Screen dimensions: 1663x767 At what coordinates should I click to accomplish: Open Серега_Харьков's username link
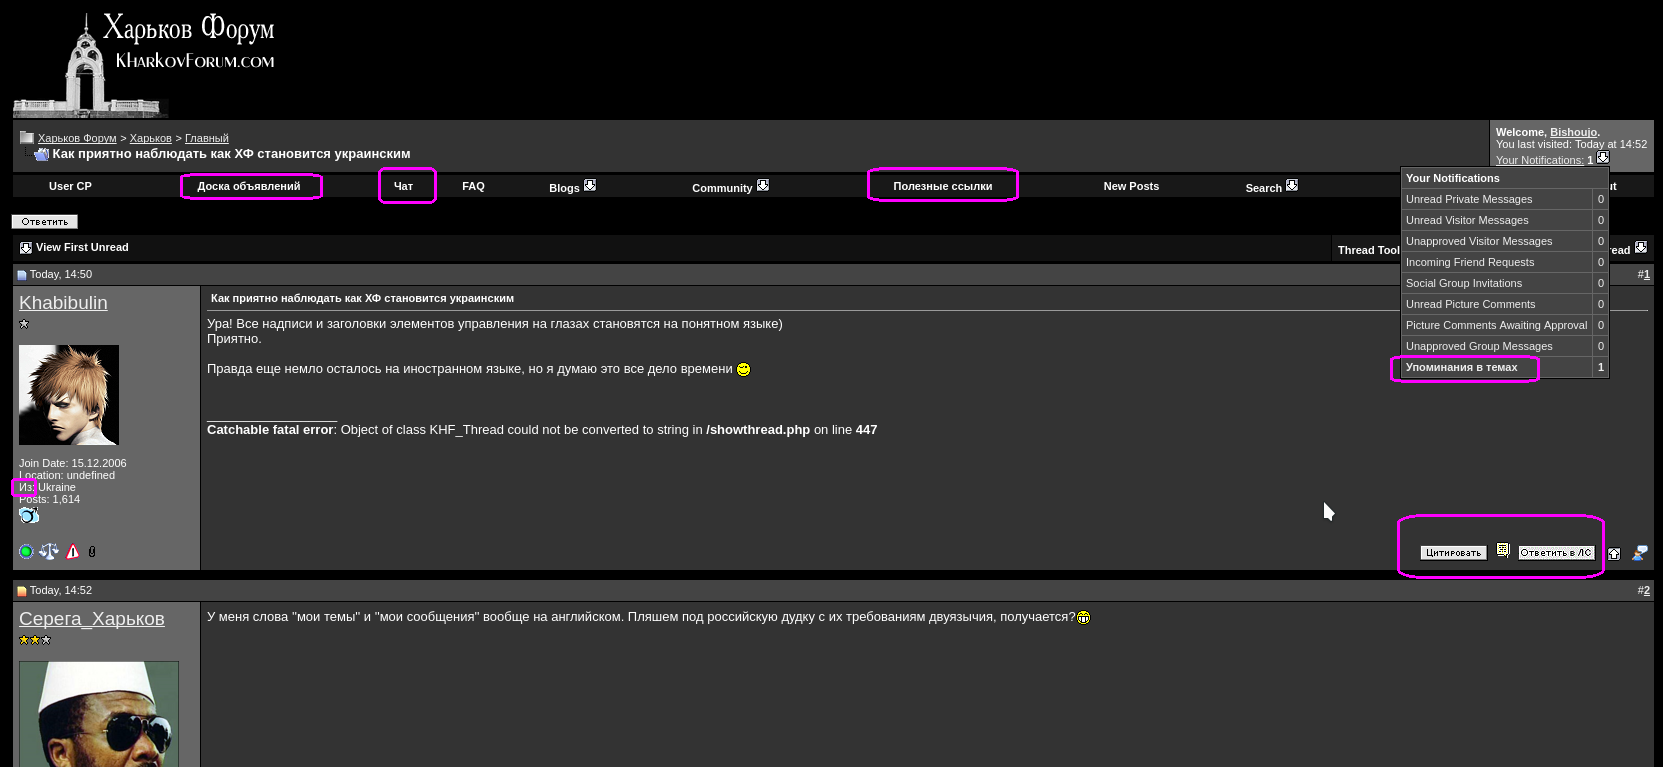click(92, 619)
